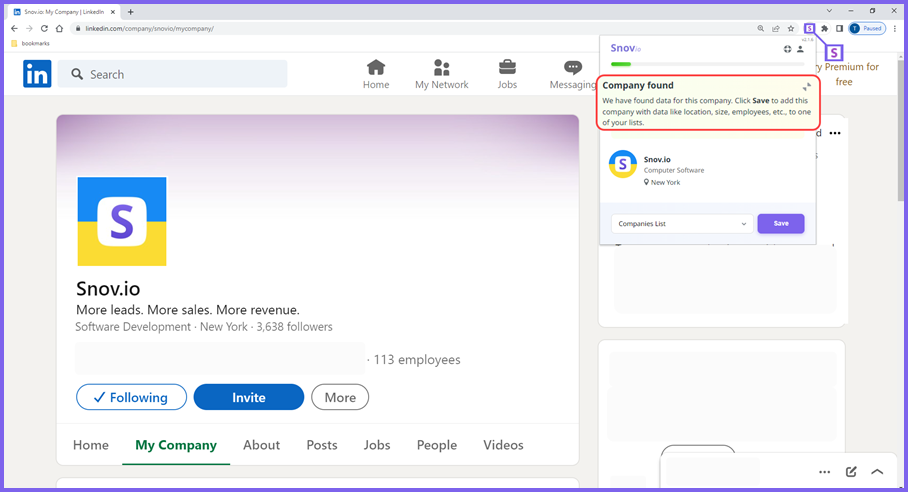Open the Companies List dropdown
This screenshot has width=908, height=492.
(x=682, y=223)
